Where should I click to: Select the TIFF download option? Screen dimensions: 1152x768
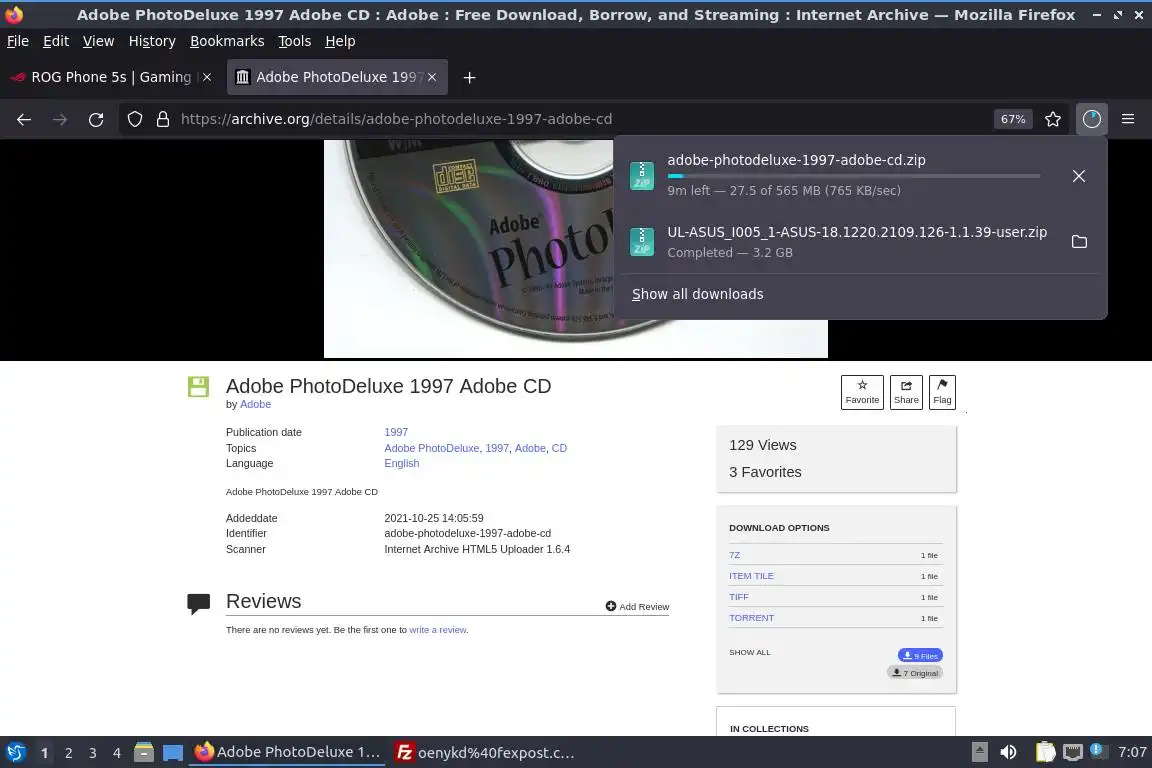(738, 597)
